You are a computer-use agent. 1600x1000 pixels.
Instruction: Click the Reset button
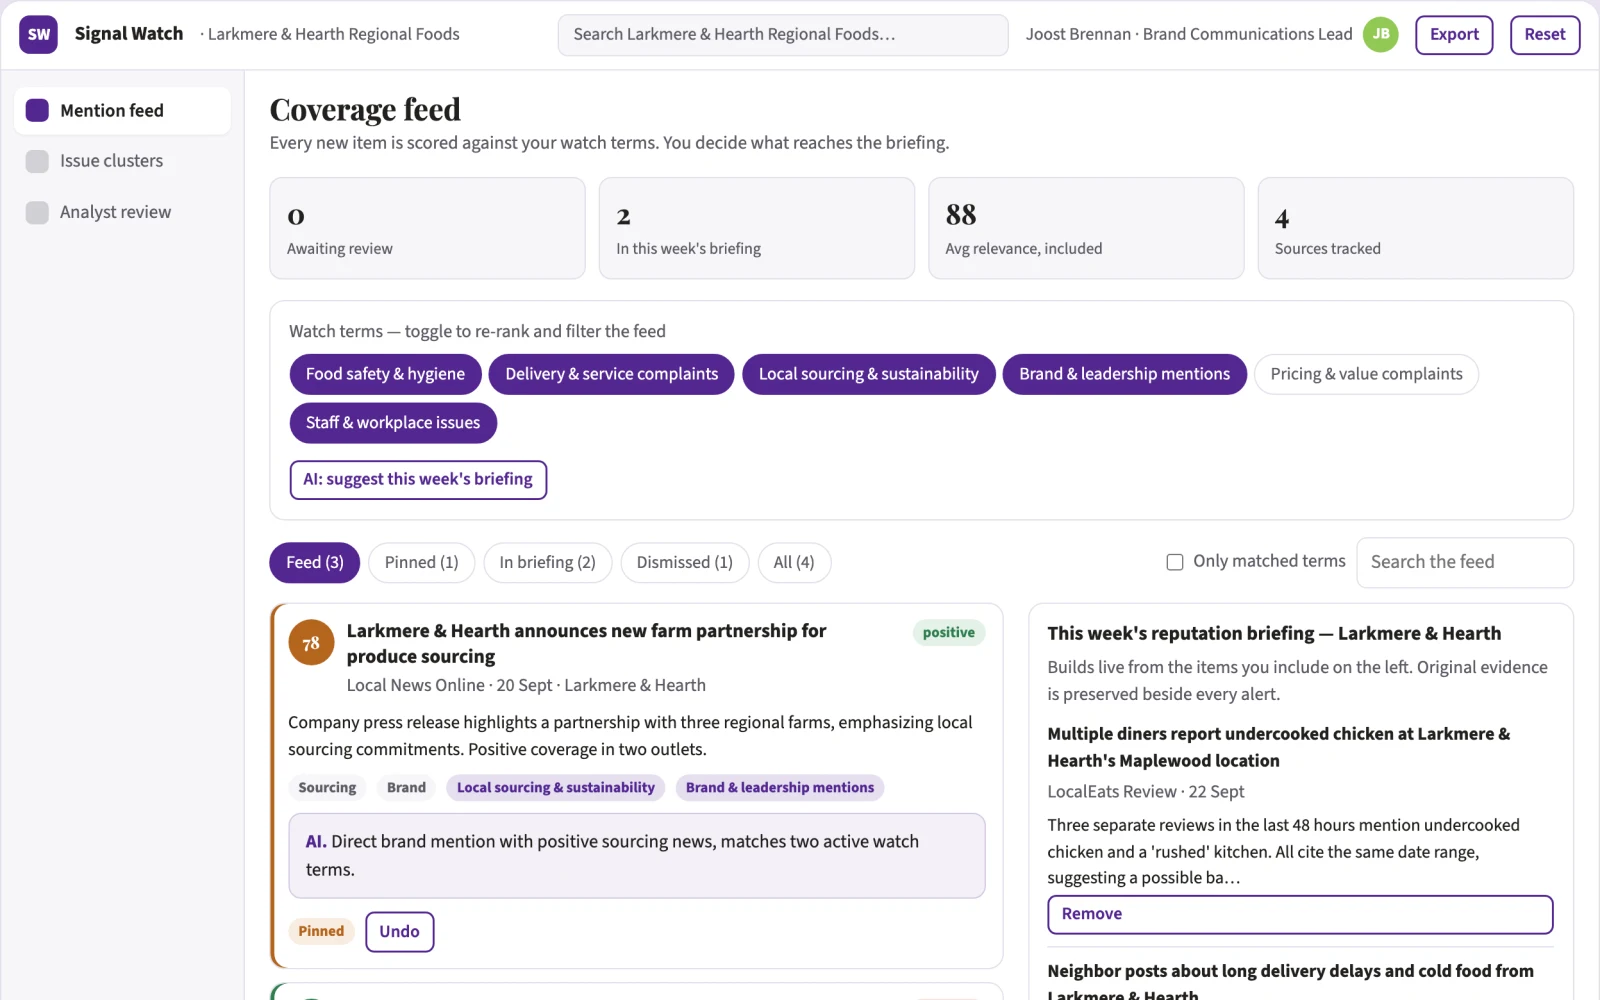[1545, 35]
